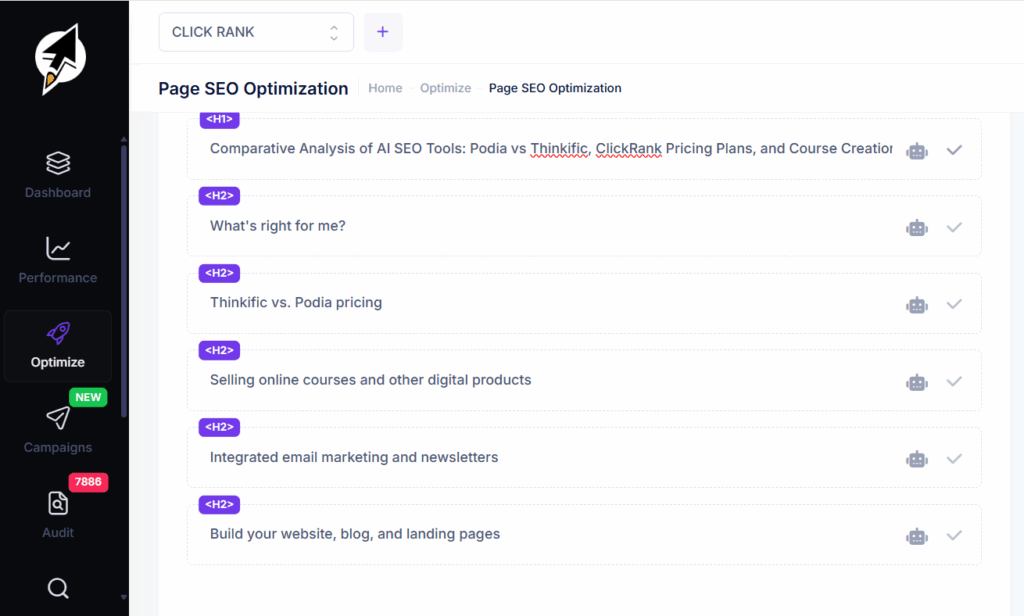The height and width of the screenshot is (616, 1024).
Task: Open the Audit document-search section
Action: pos(57,515)
